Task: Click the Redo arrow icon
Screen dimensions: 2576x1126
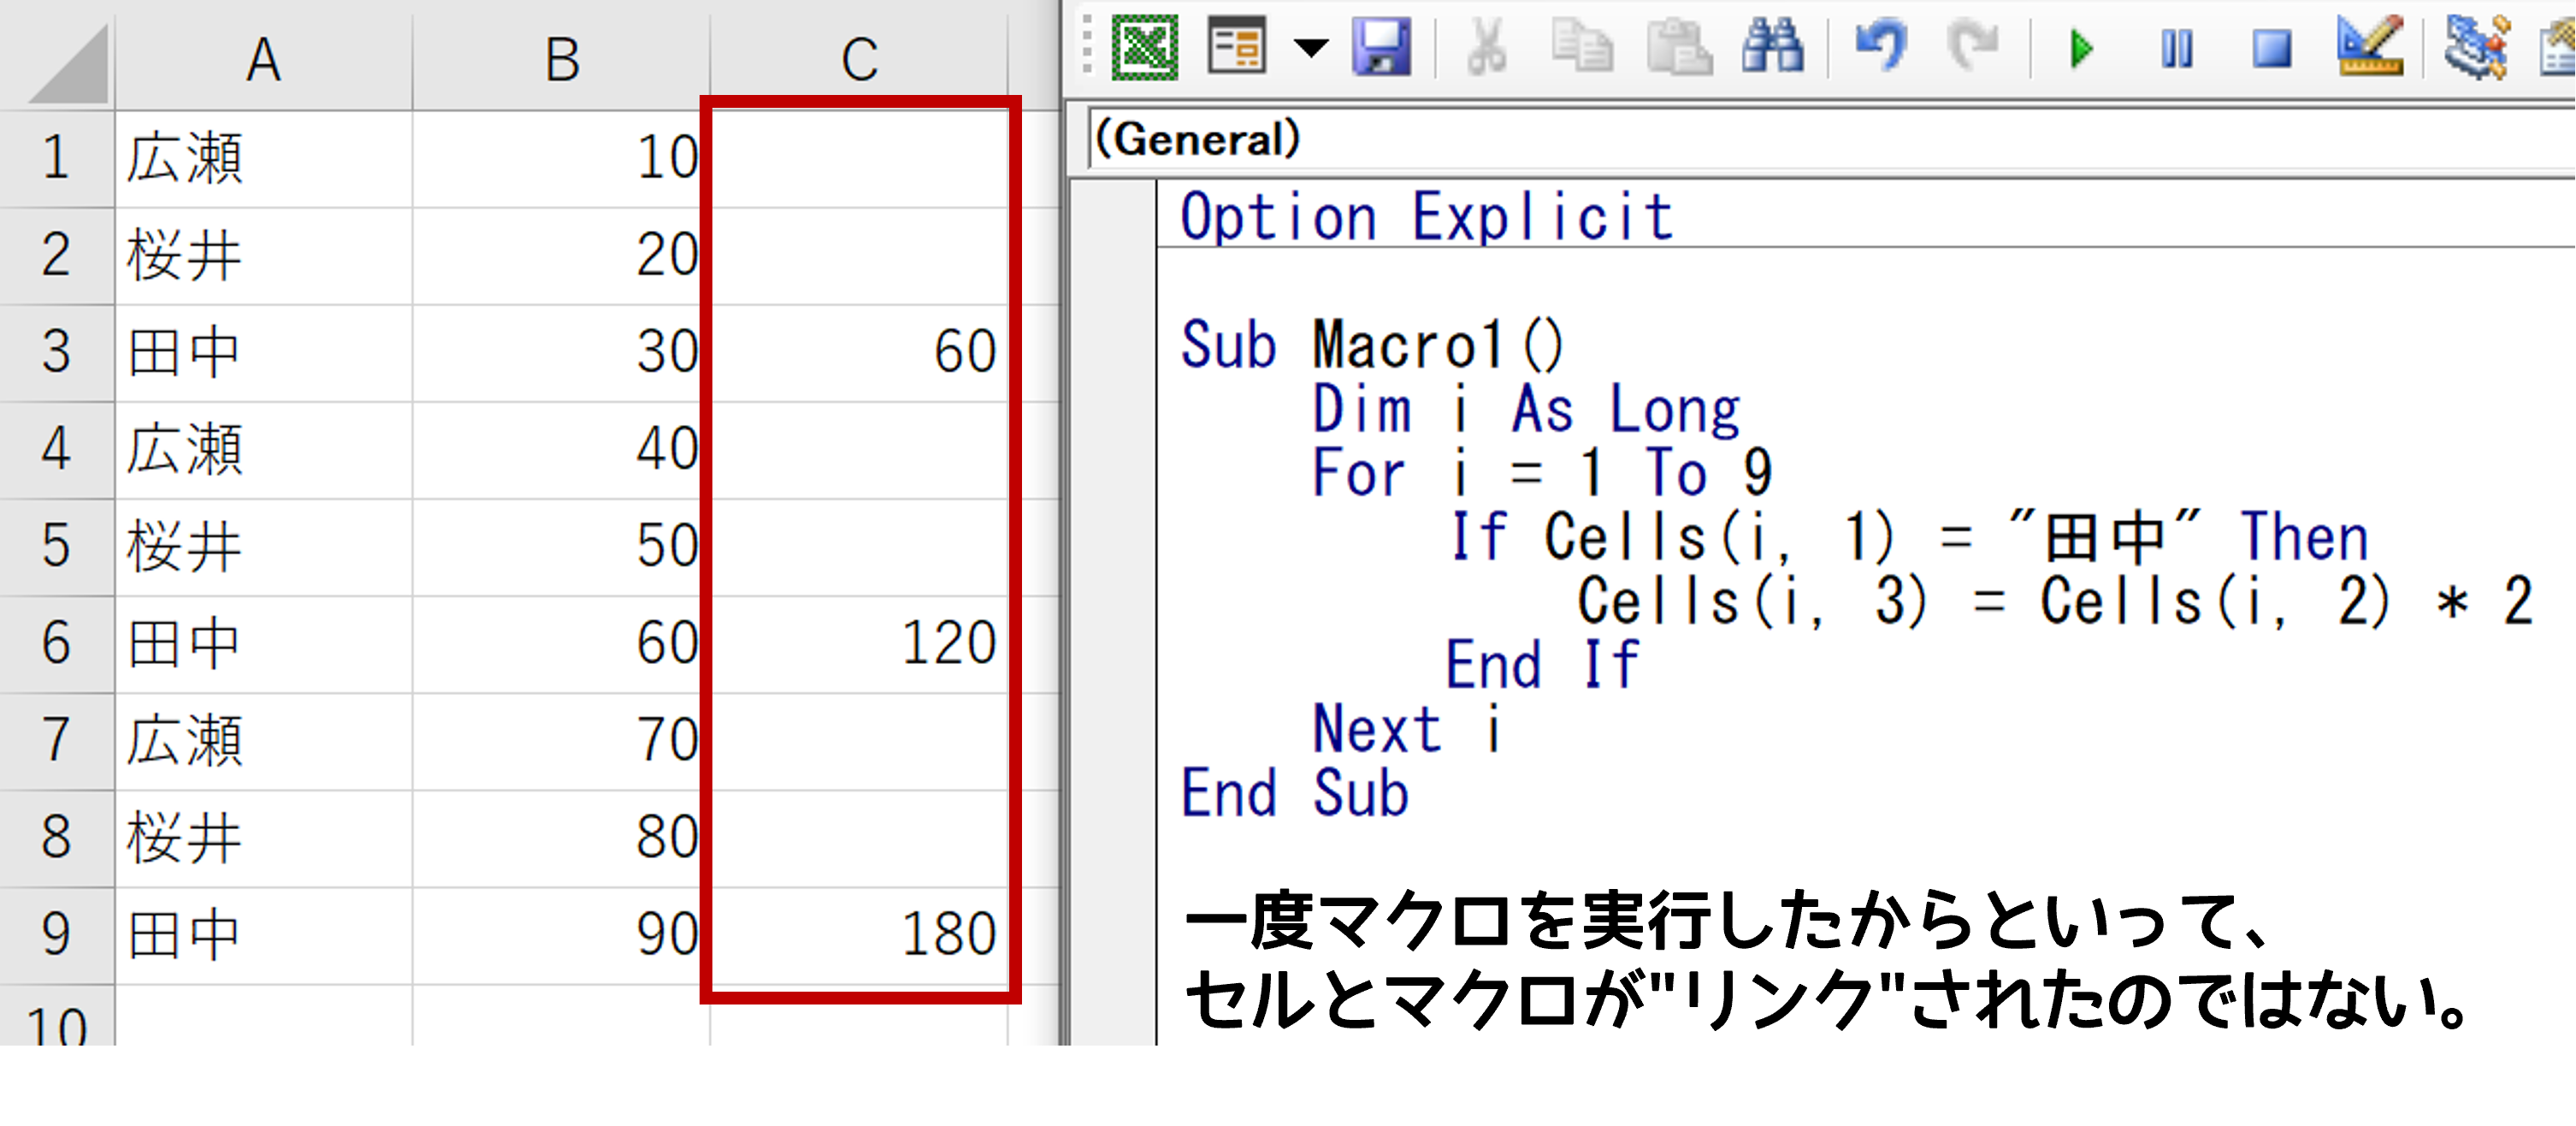Action: [1972, 47]
